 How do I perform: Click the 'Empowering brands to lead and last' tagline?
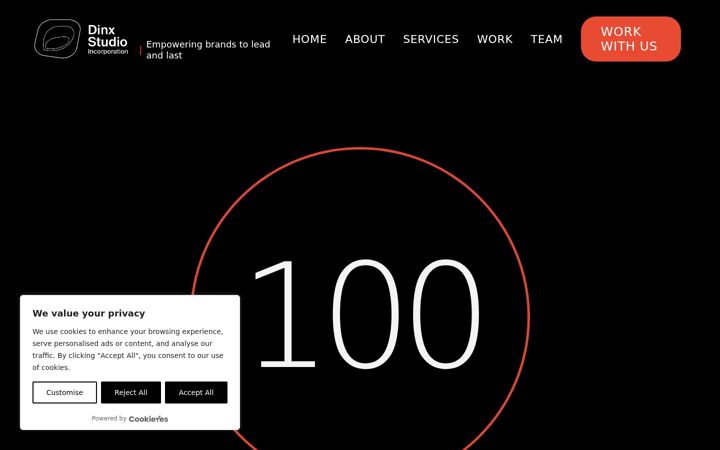pos(208,50)
